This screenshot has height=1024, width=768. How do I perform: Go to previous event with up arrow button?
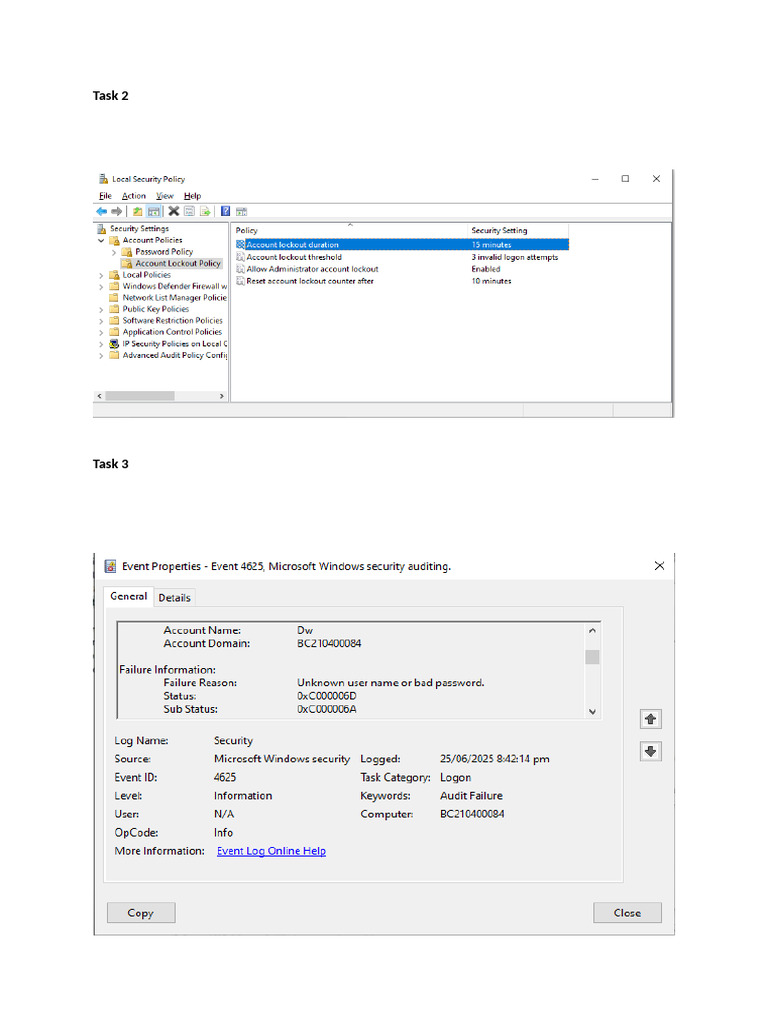click(650, 719)
